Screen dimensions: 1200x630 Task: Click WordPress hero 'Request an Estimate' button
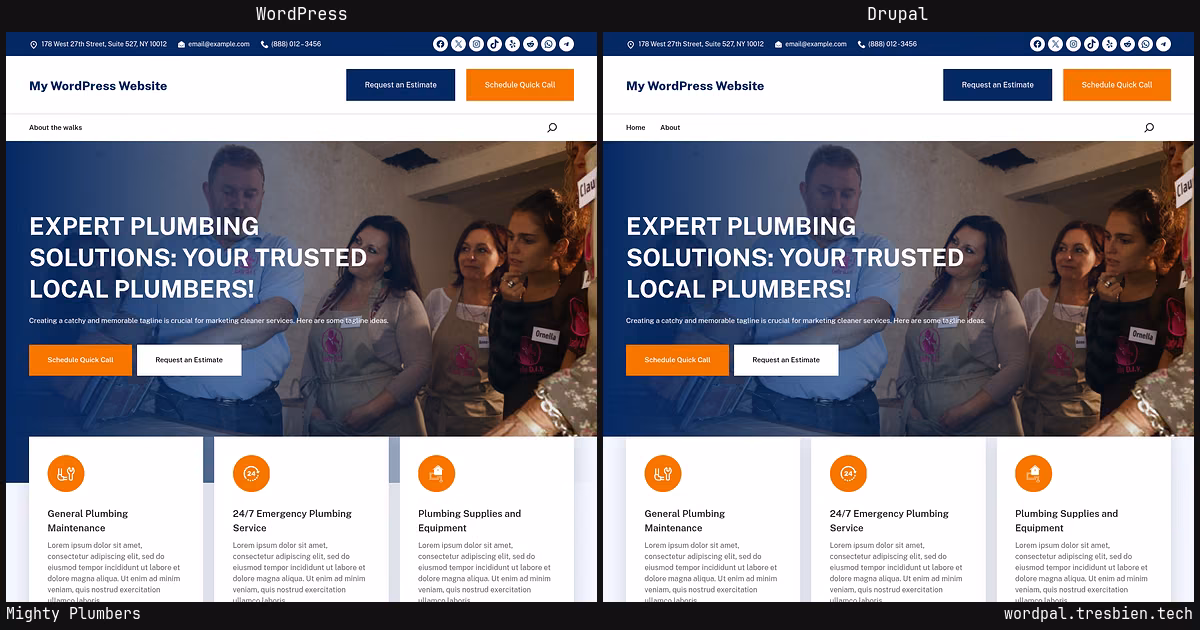189,360
